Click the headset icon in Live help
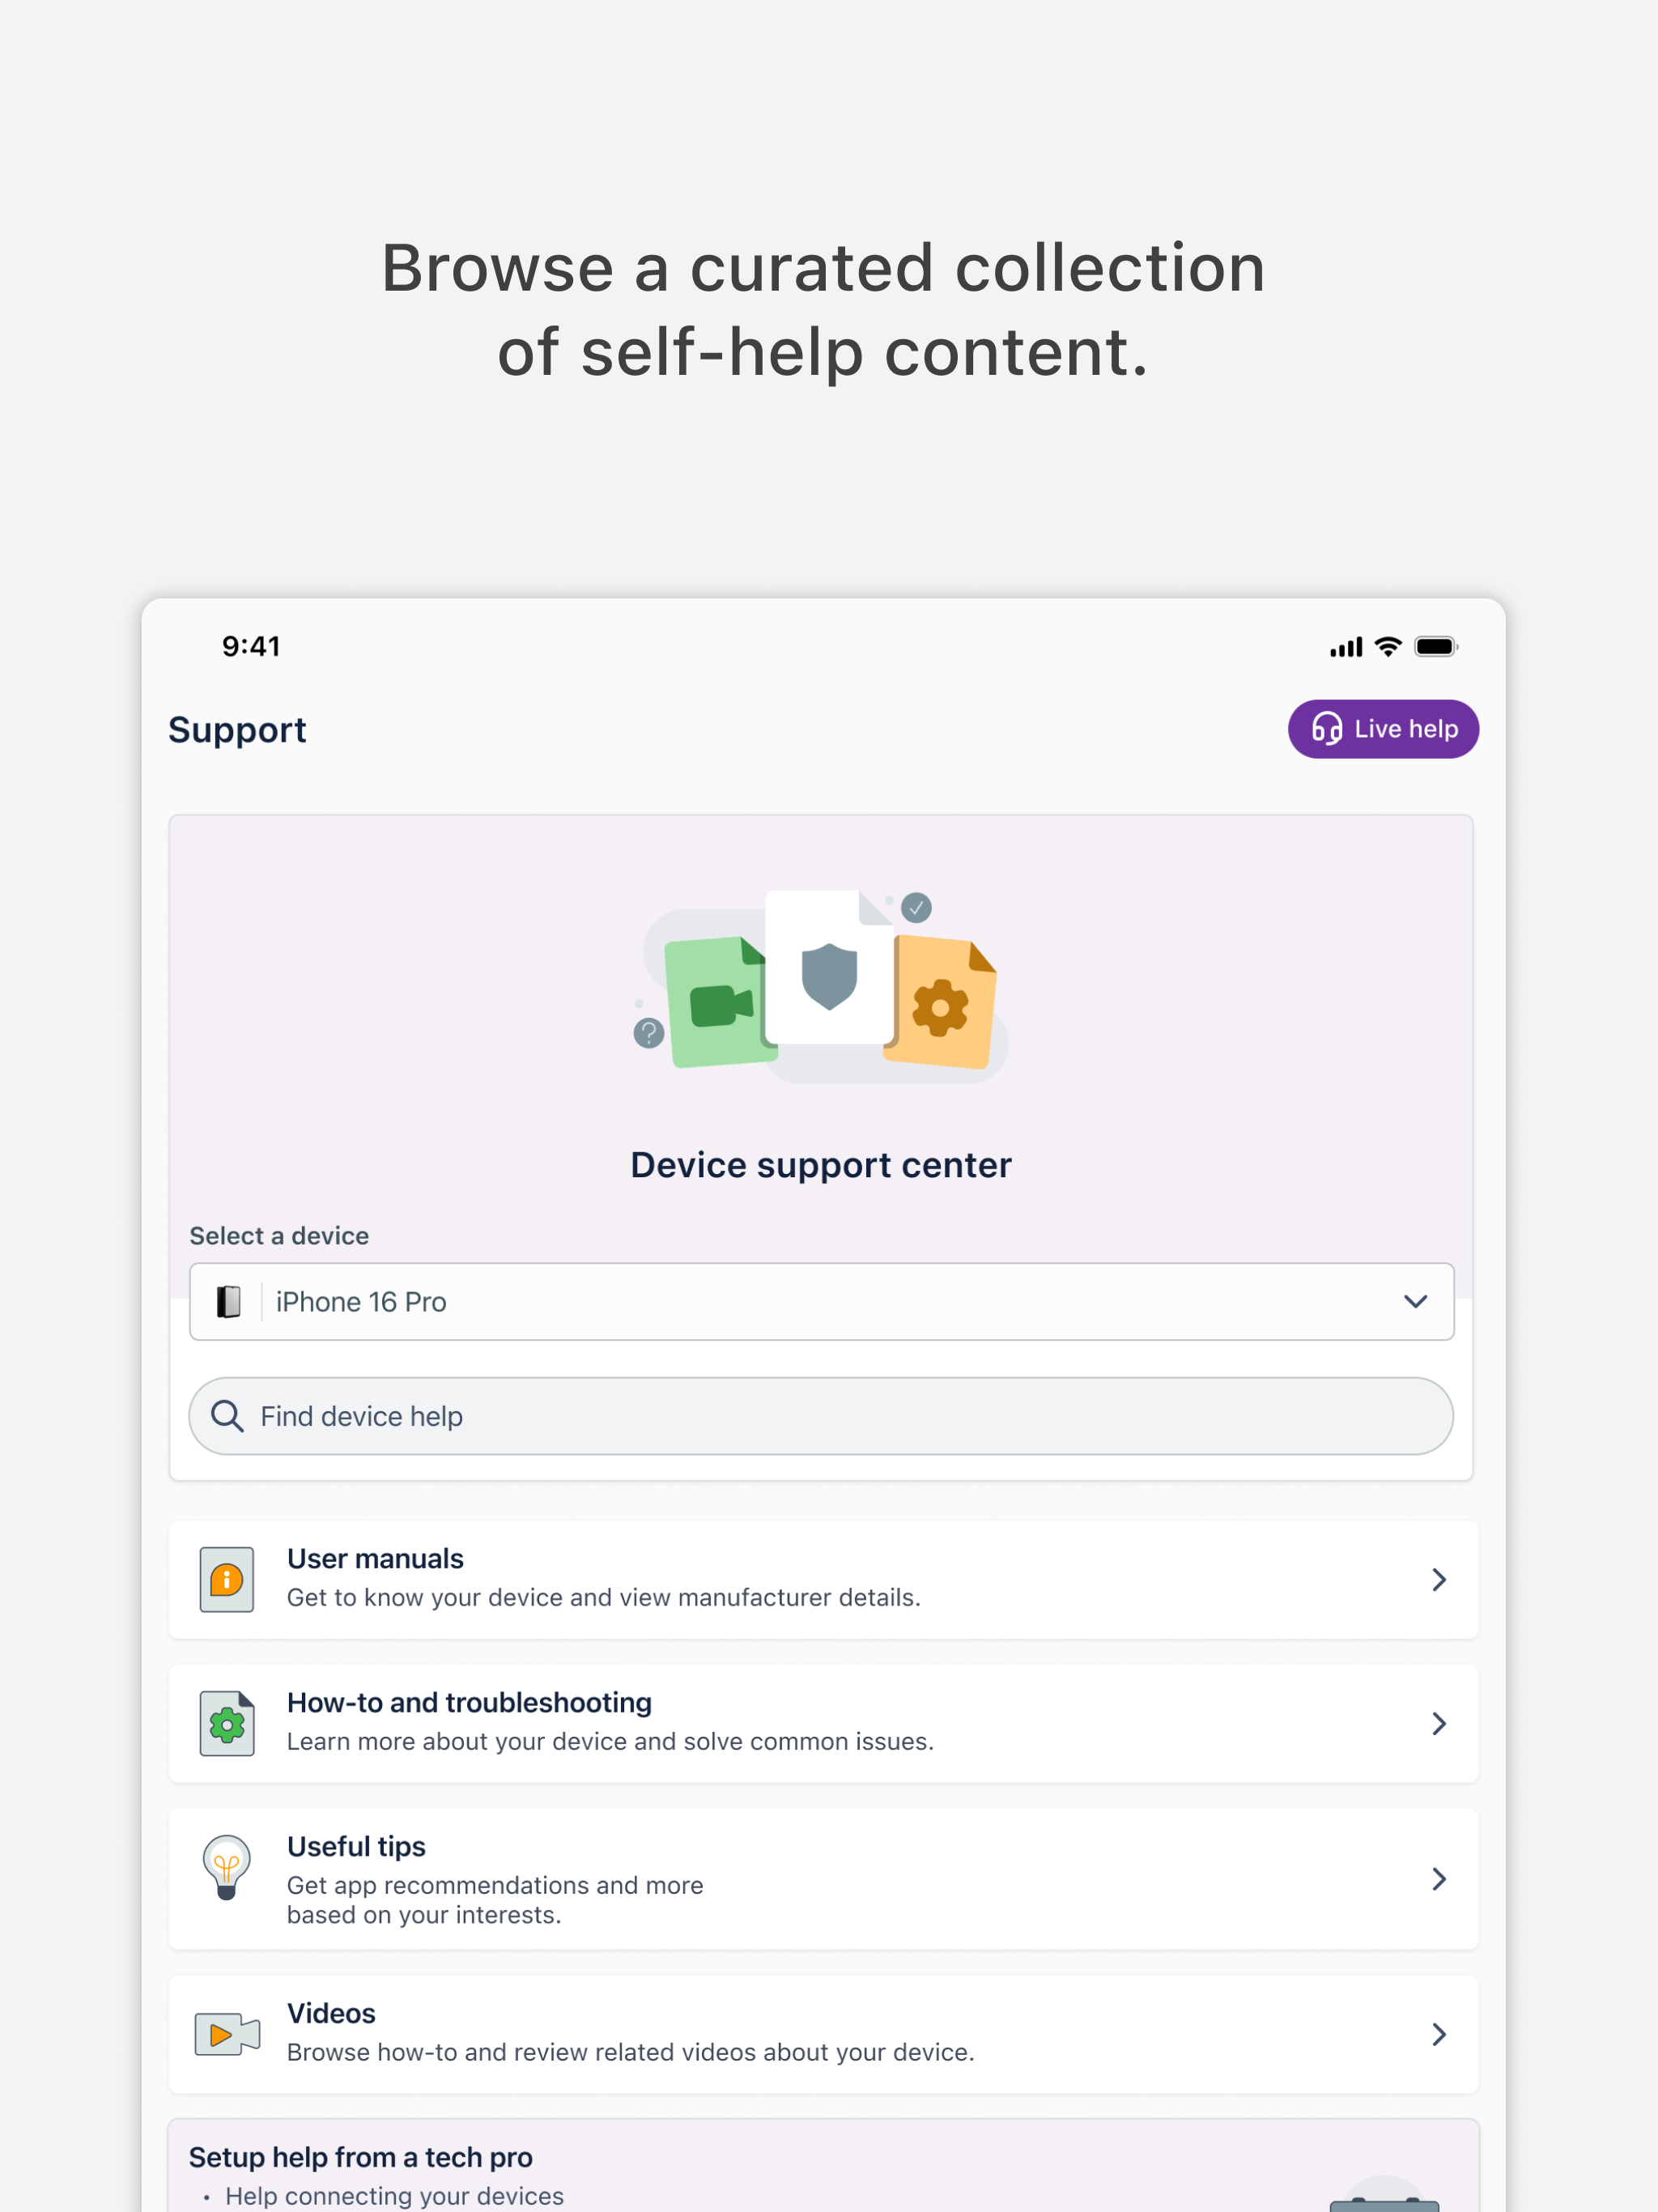 (1326, 729)
